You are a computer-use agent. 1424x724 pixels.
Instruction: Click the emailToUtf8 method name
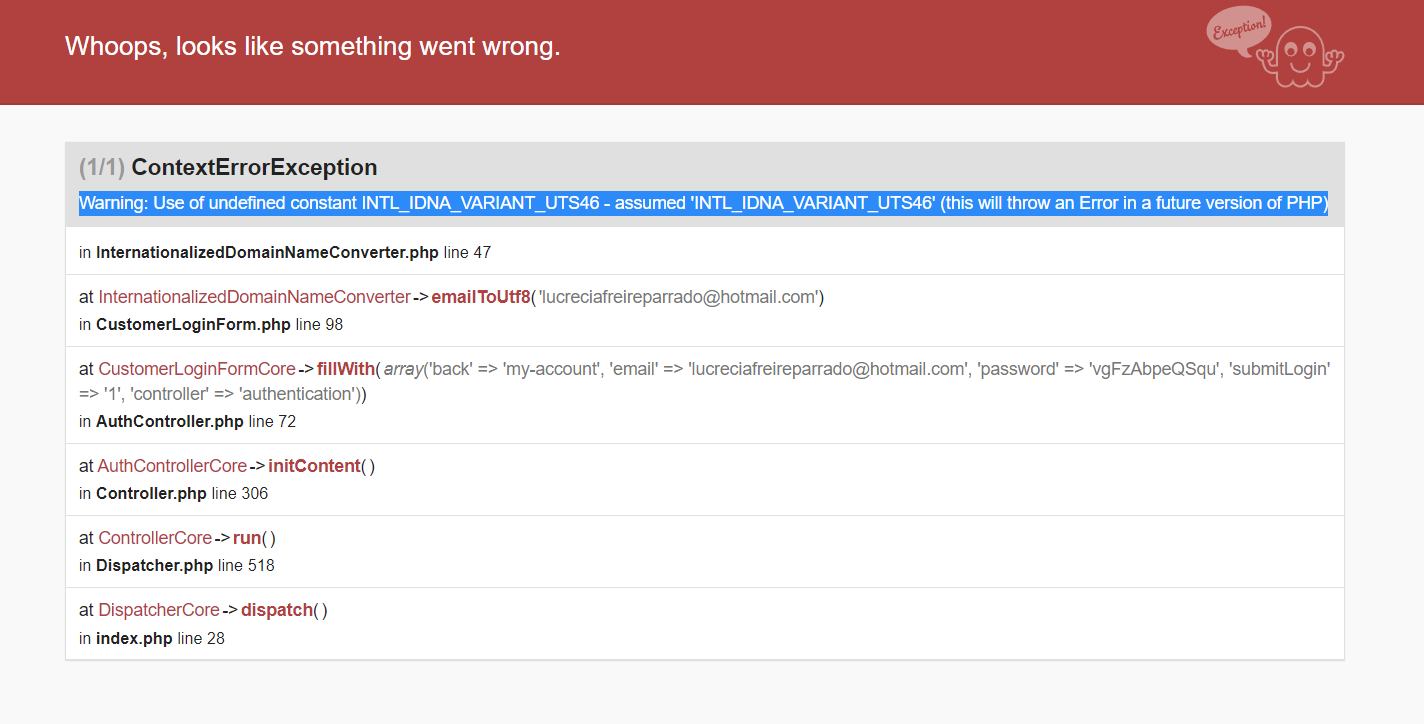click(x=480, y=297)
